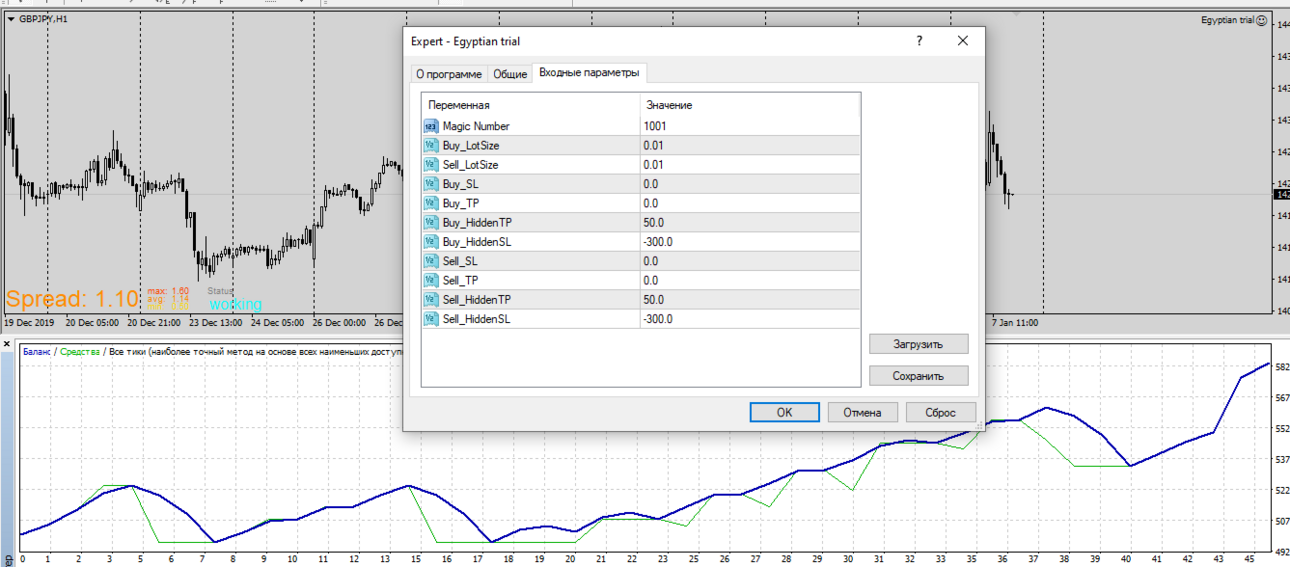Click the Sell_HiddenTP variable icon

tap(431, 299)
